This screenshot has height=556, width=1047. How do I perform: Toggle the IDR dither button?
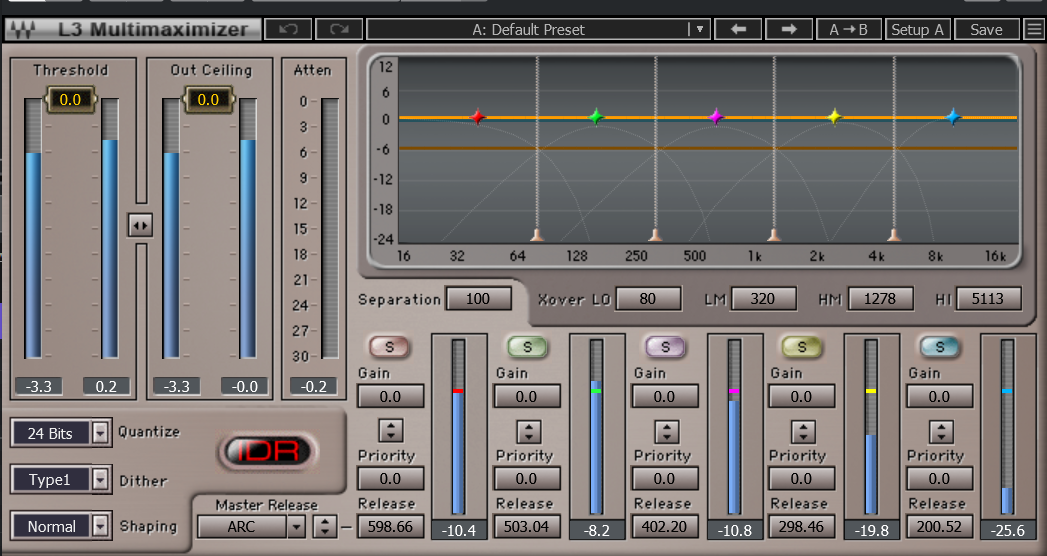pos(268,452)
